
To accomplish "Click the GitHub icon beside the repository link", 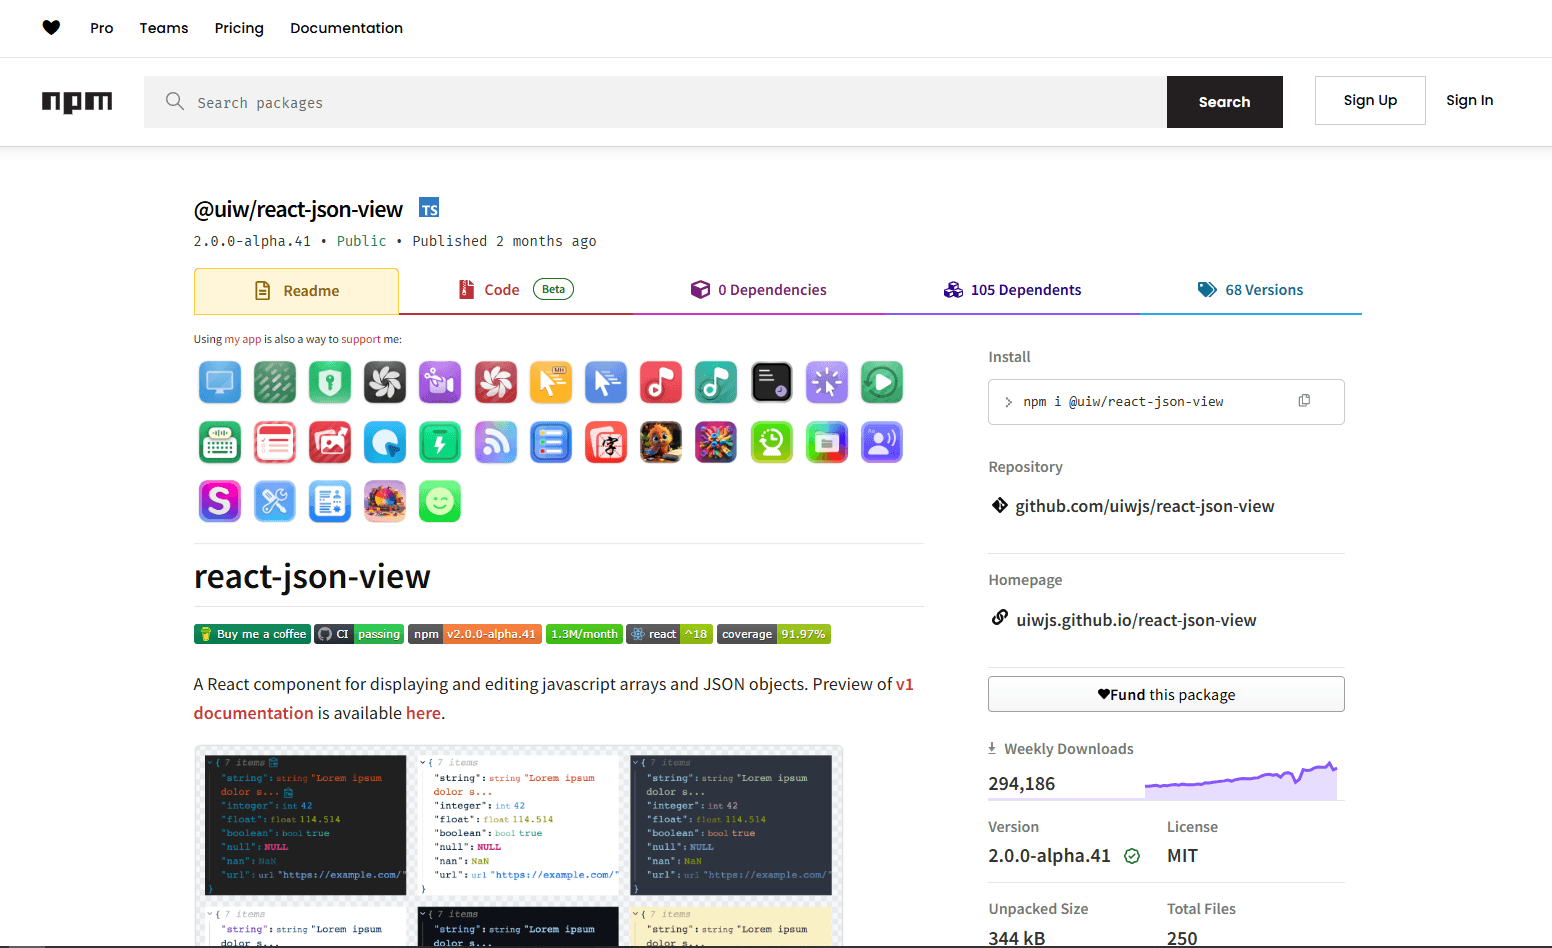I will pyautogui.click(x=999, y=505).
